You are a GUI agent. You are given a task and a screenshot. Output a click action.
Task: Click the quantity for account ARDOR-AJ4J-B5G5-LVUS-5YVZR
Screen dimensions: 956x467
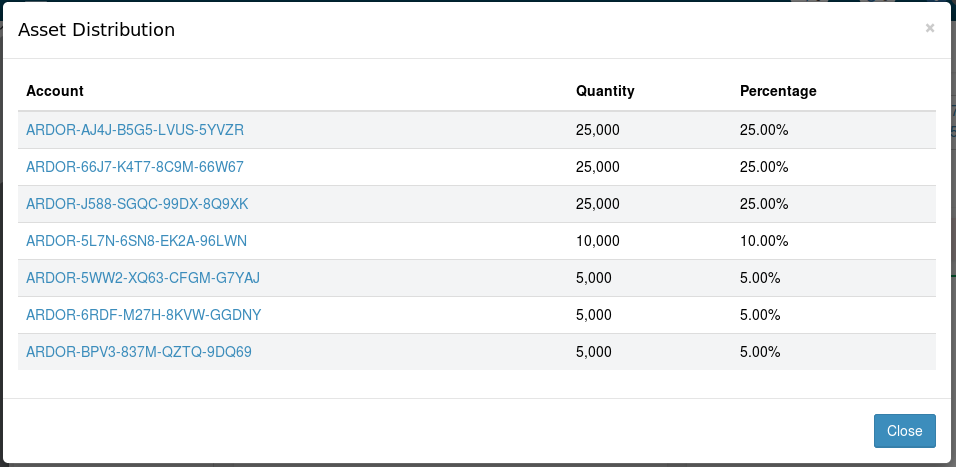tap(598, 130)
